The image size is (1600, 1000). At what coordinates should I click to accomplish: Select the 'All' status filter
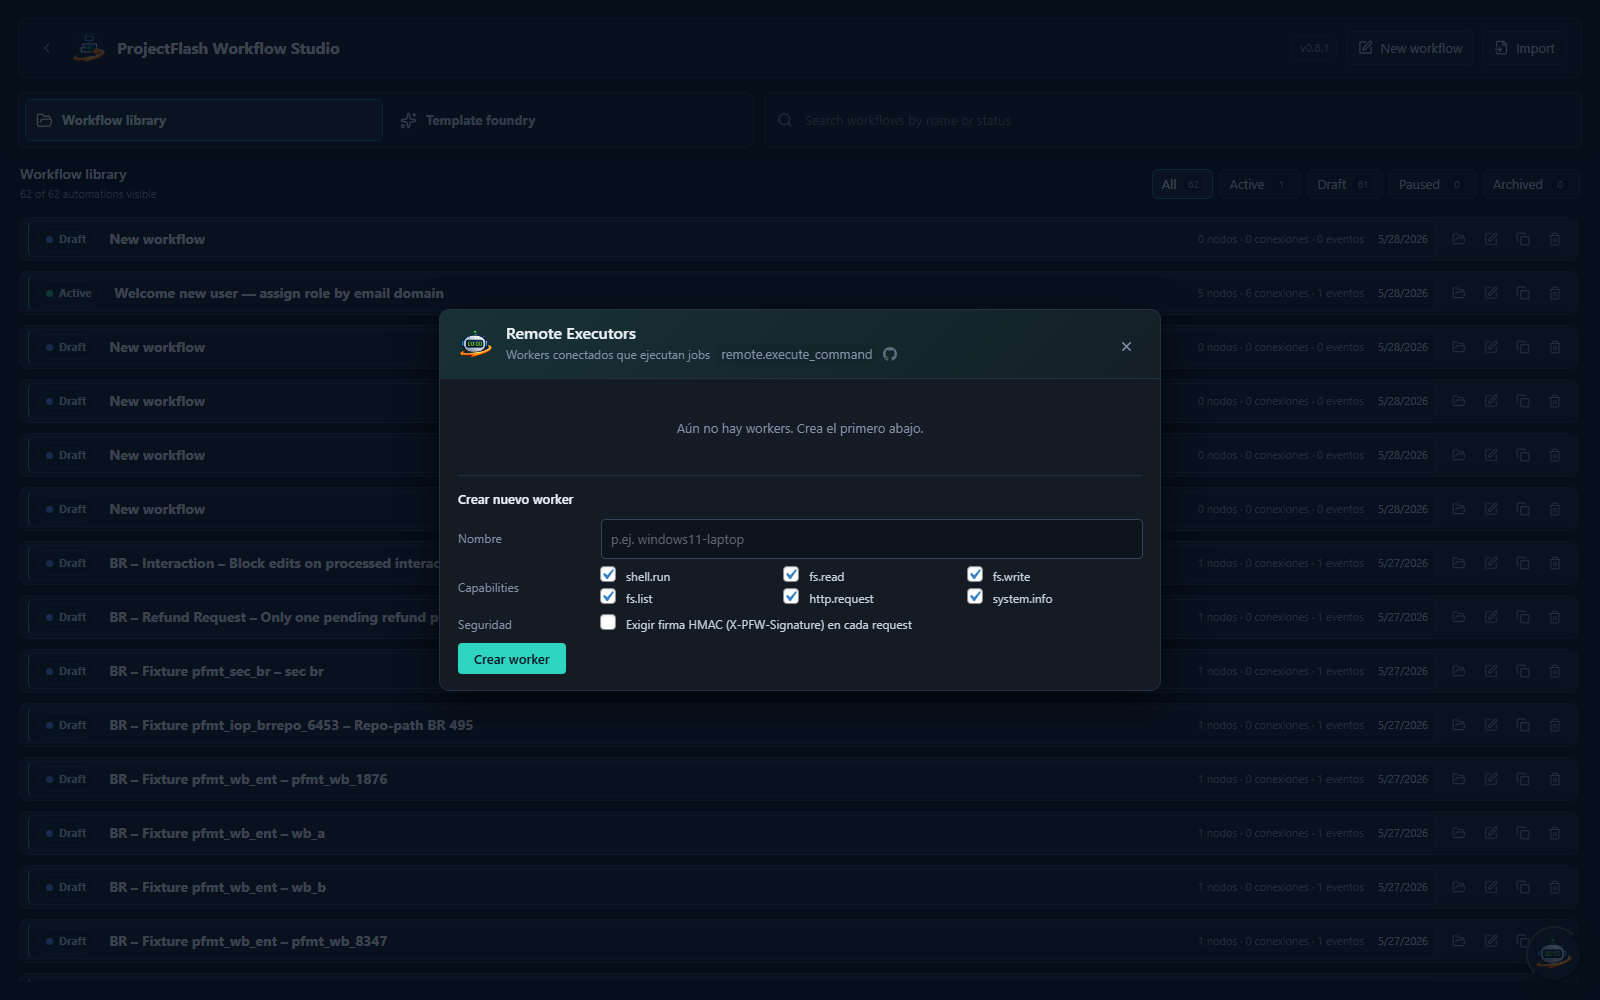coord(1182,184)
